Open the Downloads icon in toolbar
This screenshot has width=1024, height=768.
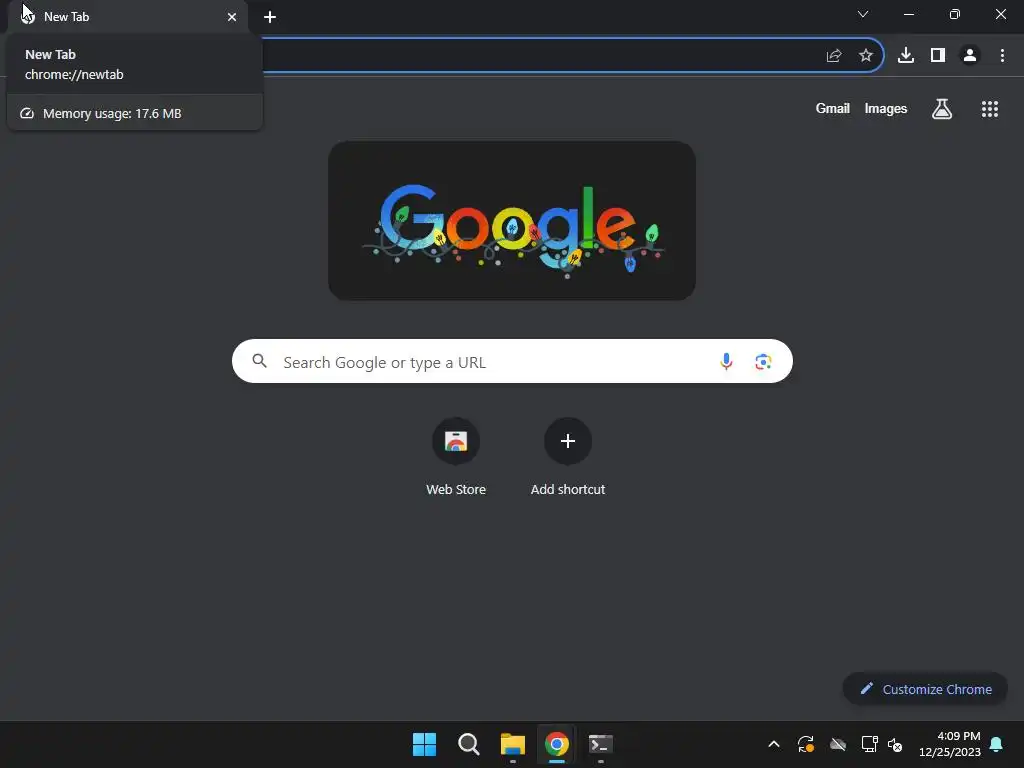coord(906,56)
